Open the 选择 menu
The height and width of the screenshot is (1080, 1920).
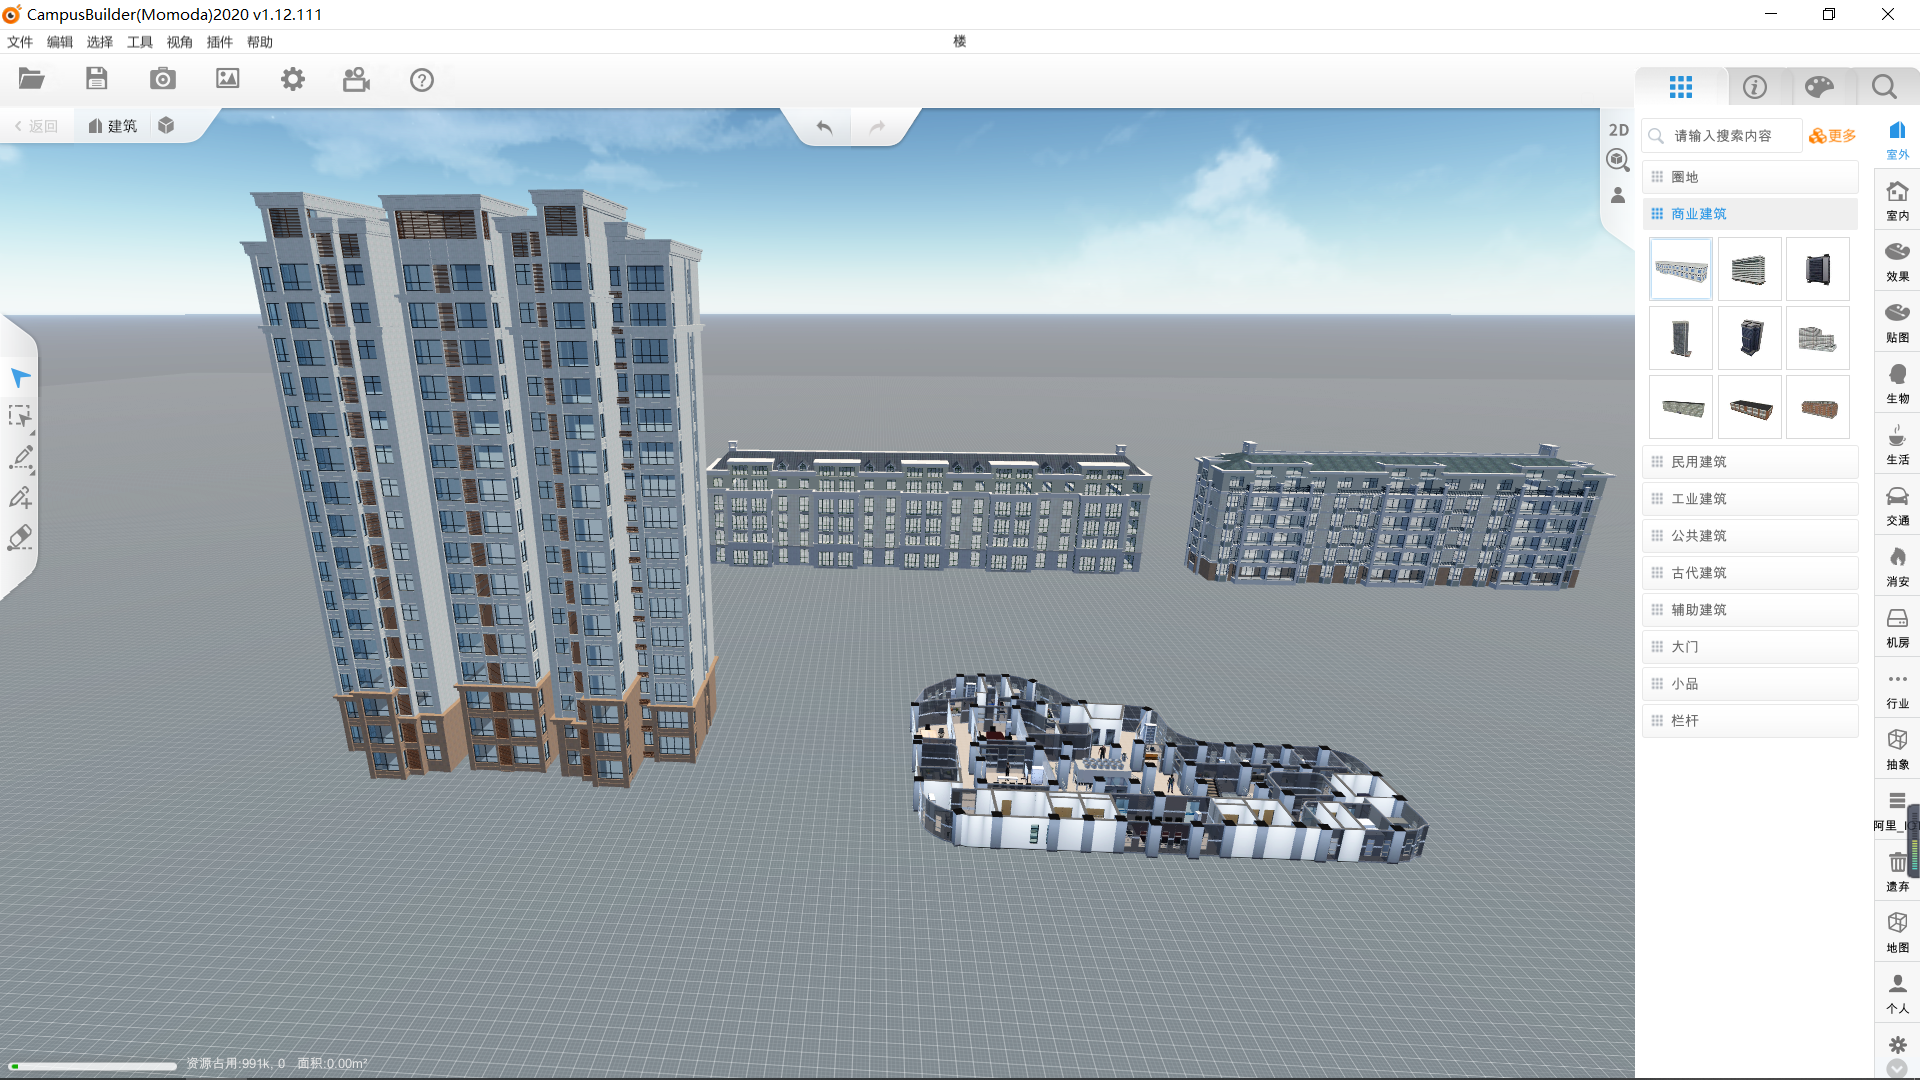point(100,42)
